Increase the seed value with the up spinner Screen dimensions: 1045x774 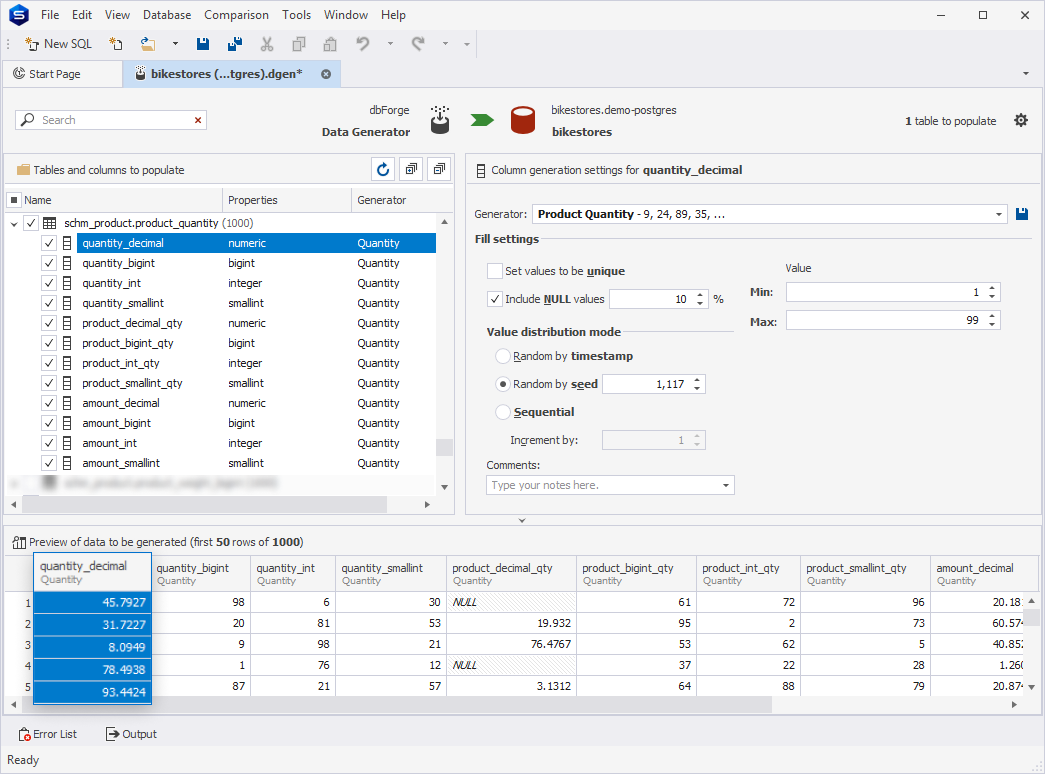[x=697, y=380]
